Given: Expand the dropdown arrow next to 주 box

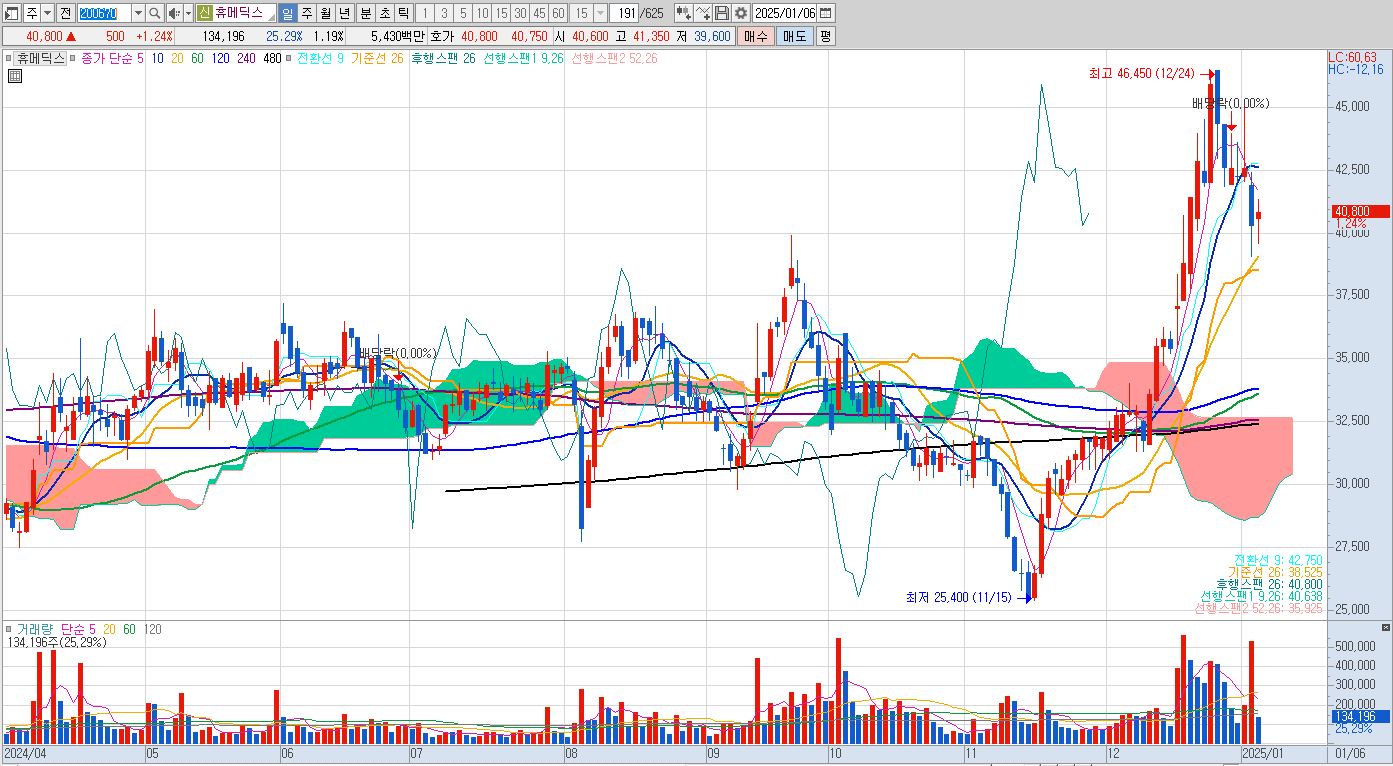Looking at the screenshot, I should [x=50, y=13].
